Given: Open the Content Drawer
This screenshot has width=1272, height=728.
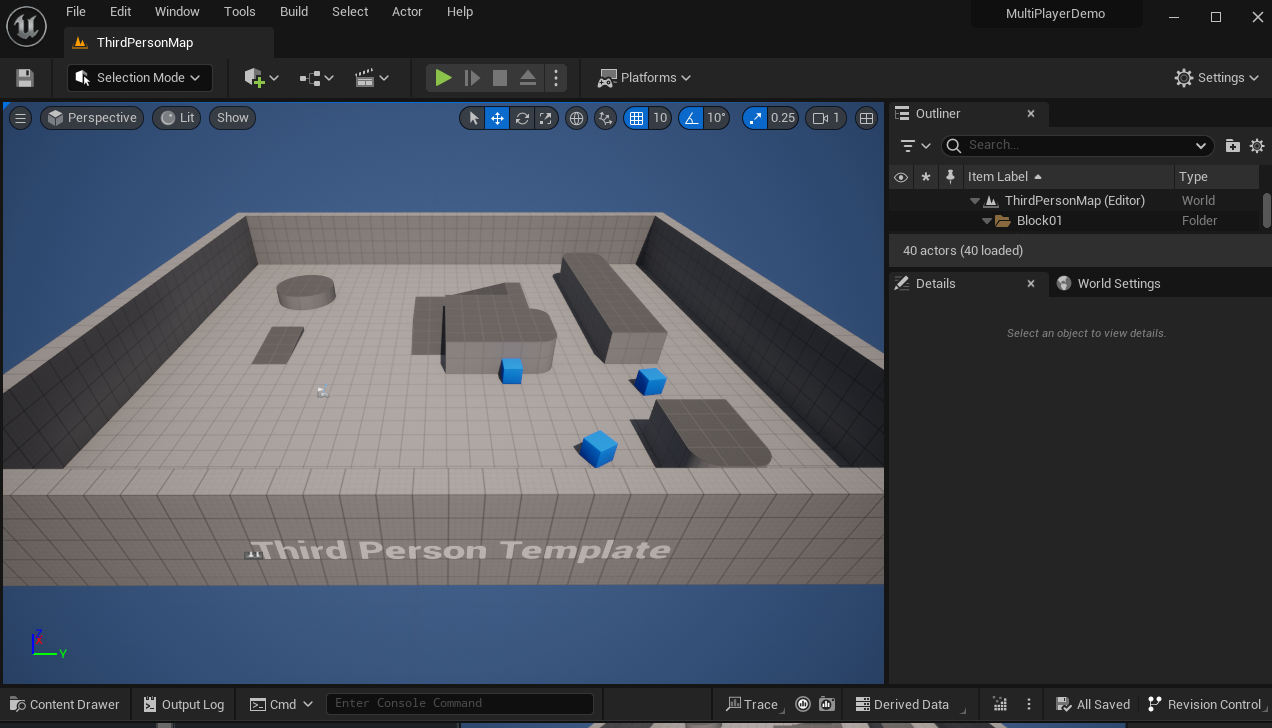Looking at the screenshot, I should coord(65,704).
